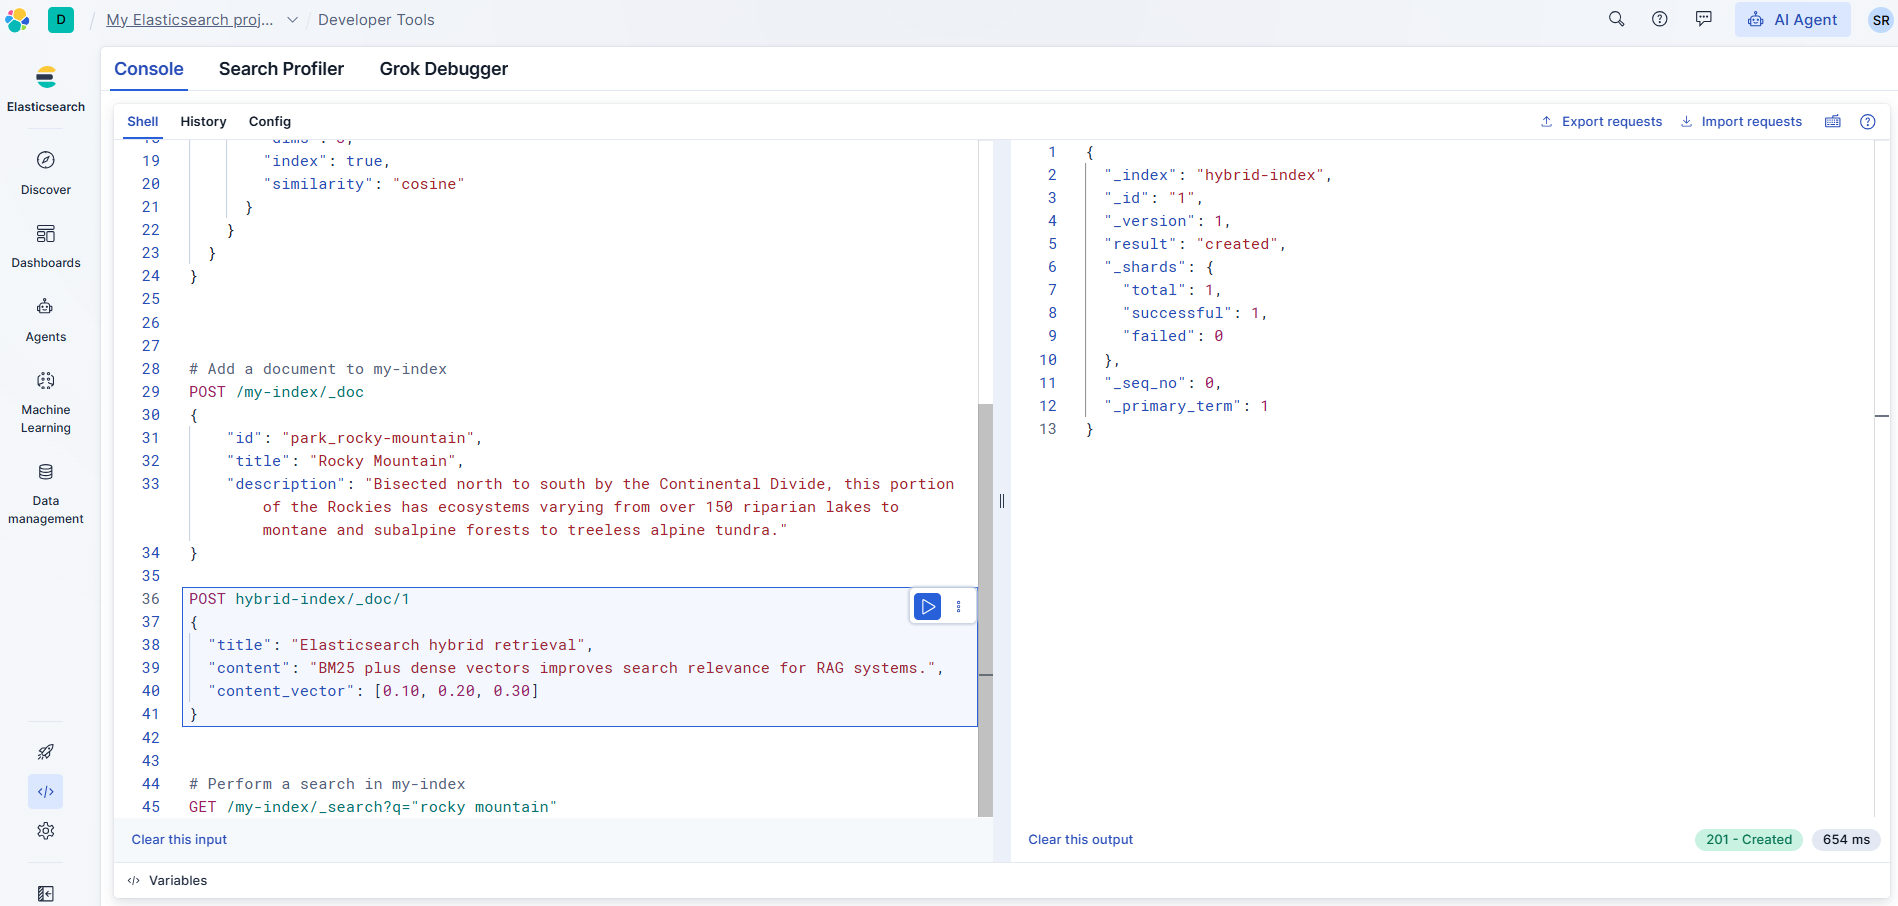Click the "result": "created" output line

click(x=1195, y=244)
